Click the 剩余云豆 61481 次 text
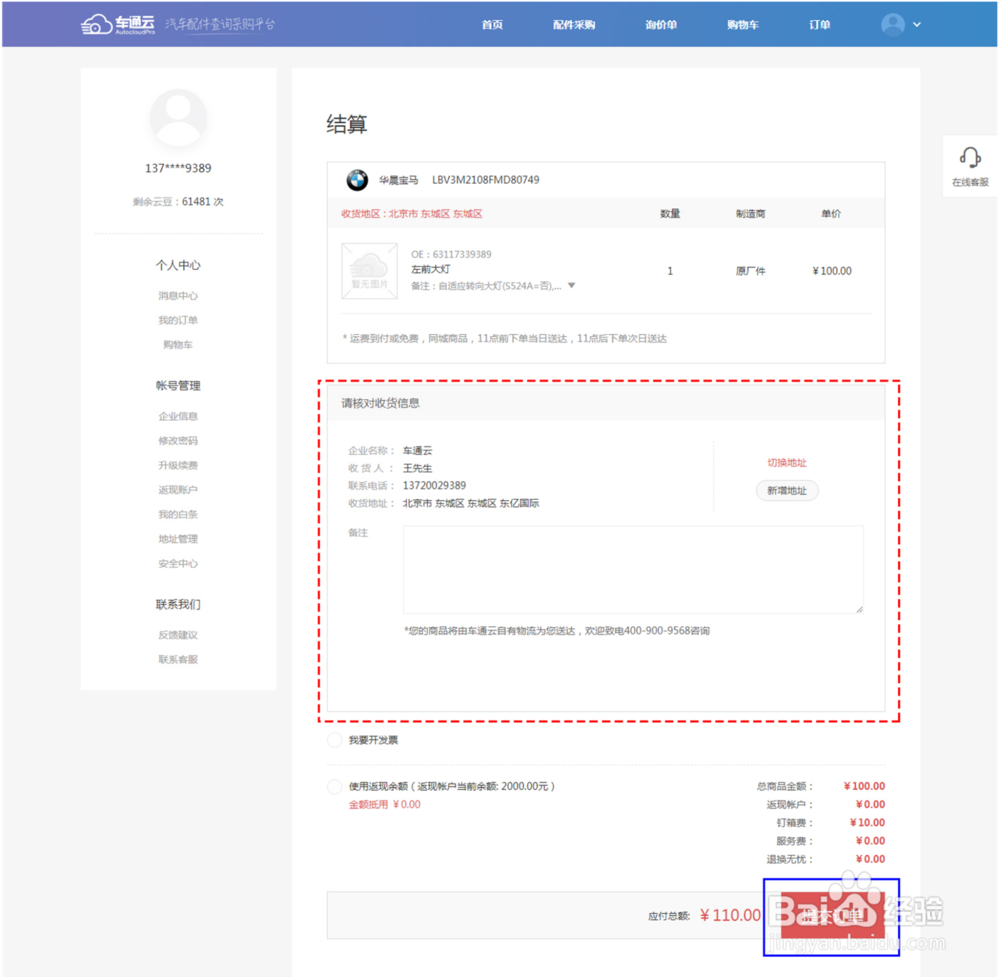 [178, 202]
